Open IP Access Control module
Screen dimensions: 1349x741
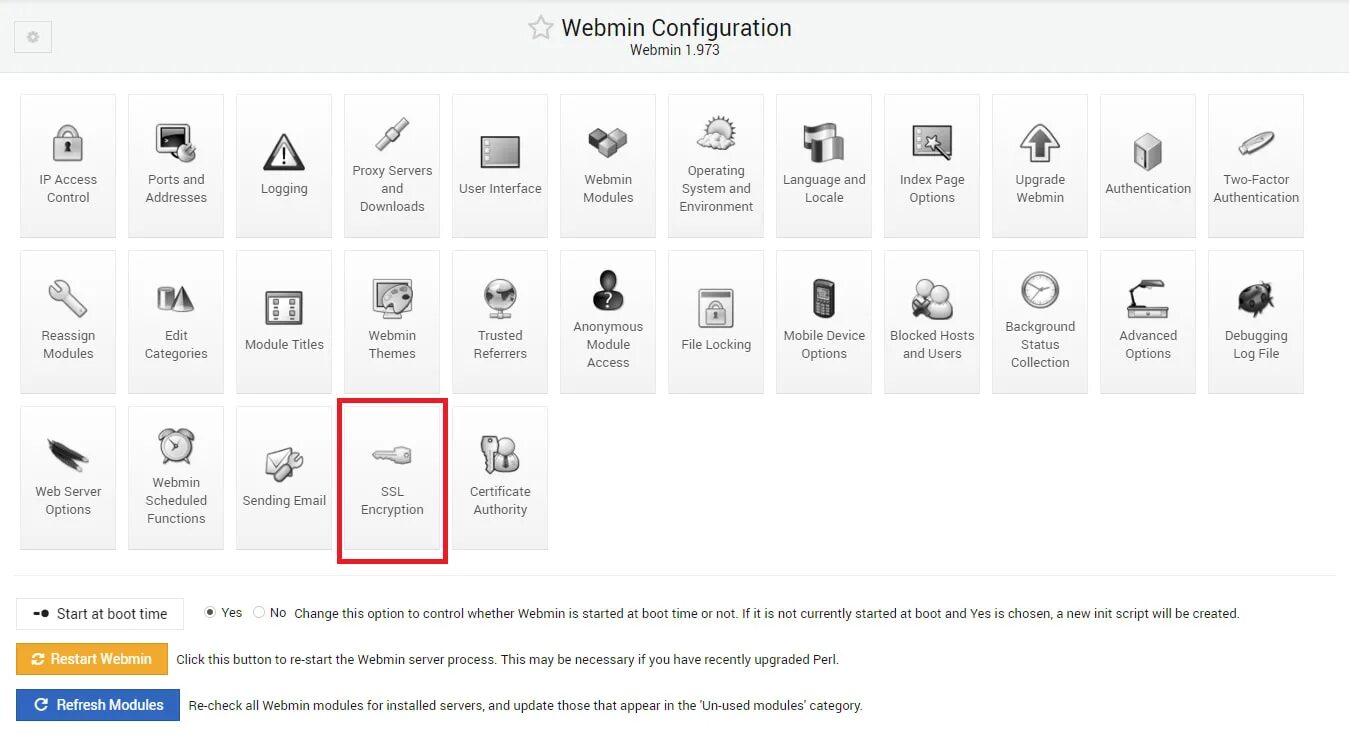click(68, 166)
